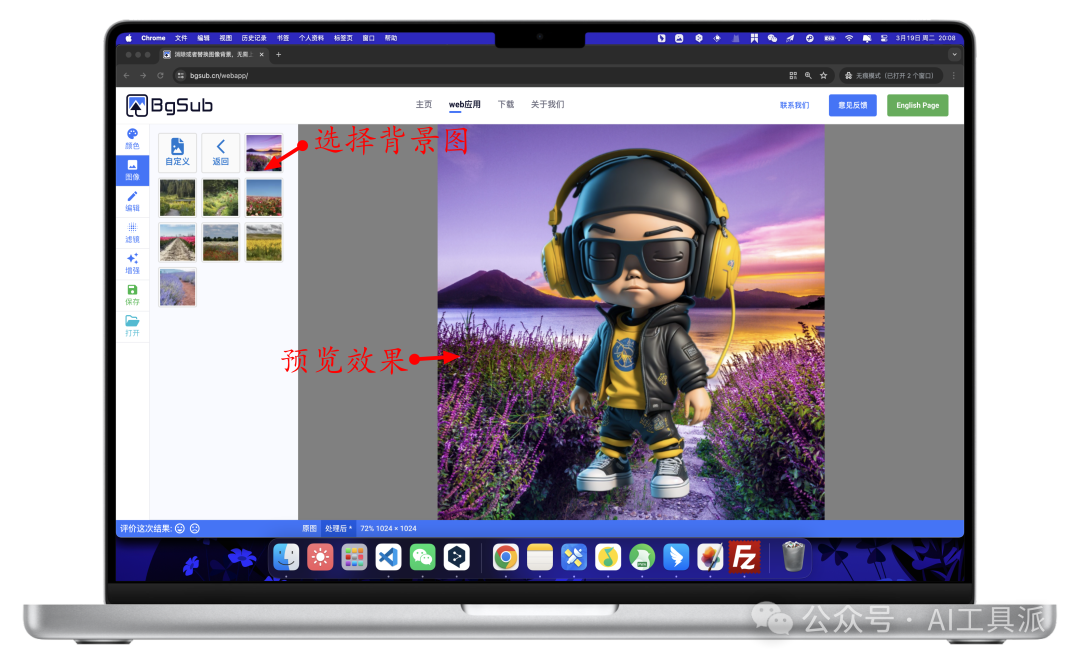Click the BgSub logo

coord(169,105)
